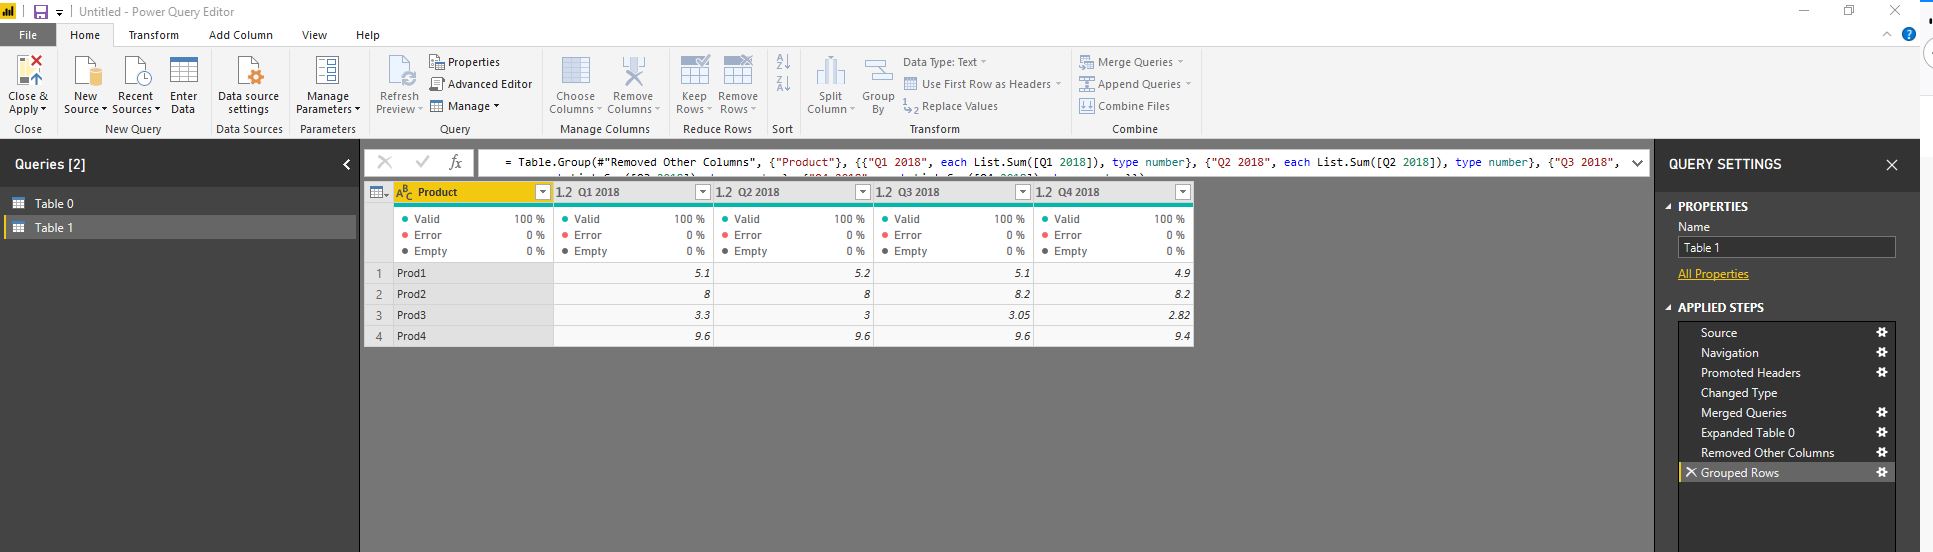Image resolution: width=1933 pixels, height=552 pixels.
Task: Switch to the View tab
Action: click(x=315, y=35)
